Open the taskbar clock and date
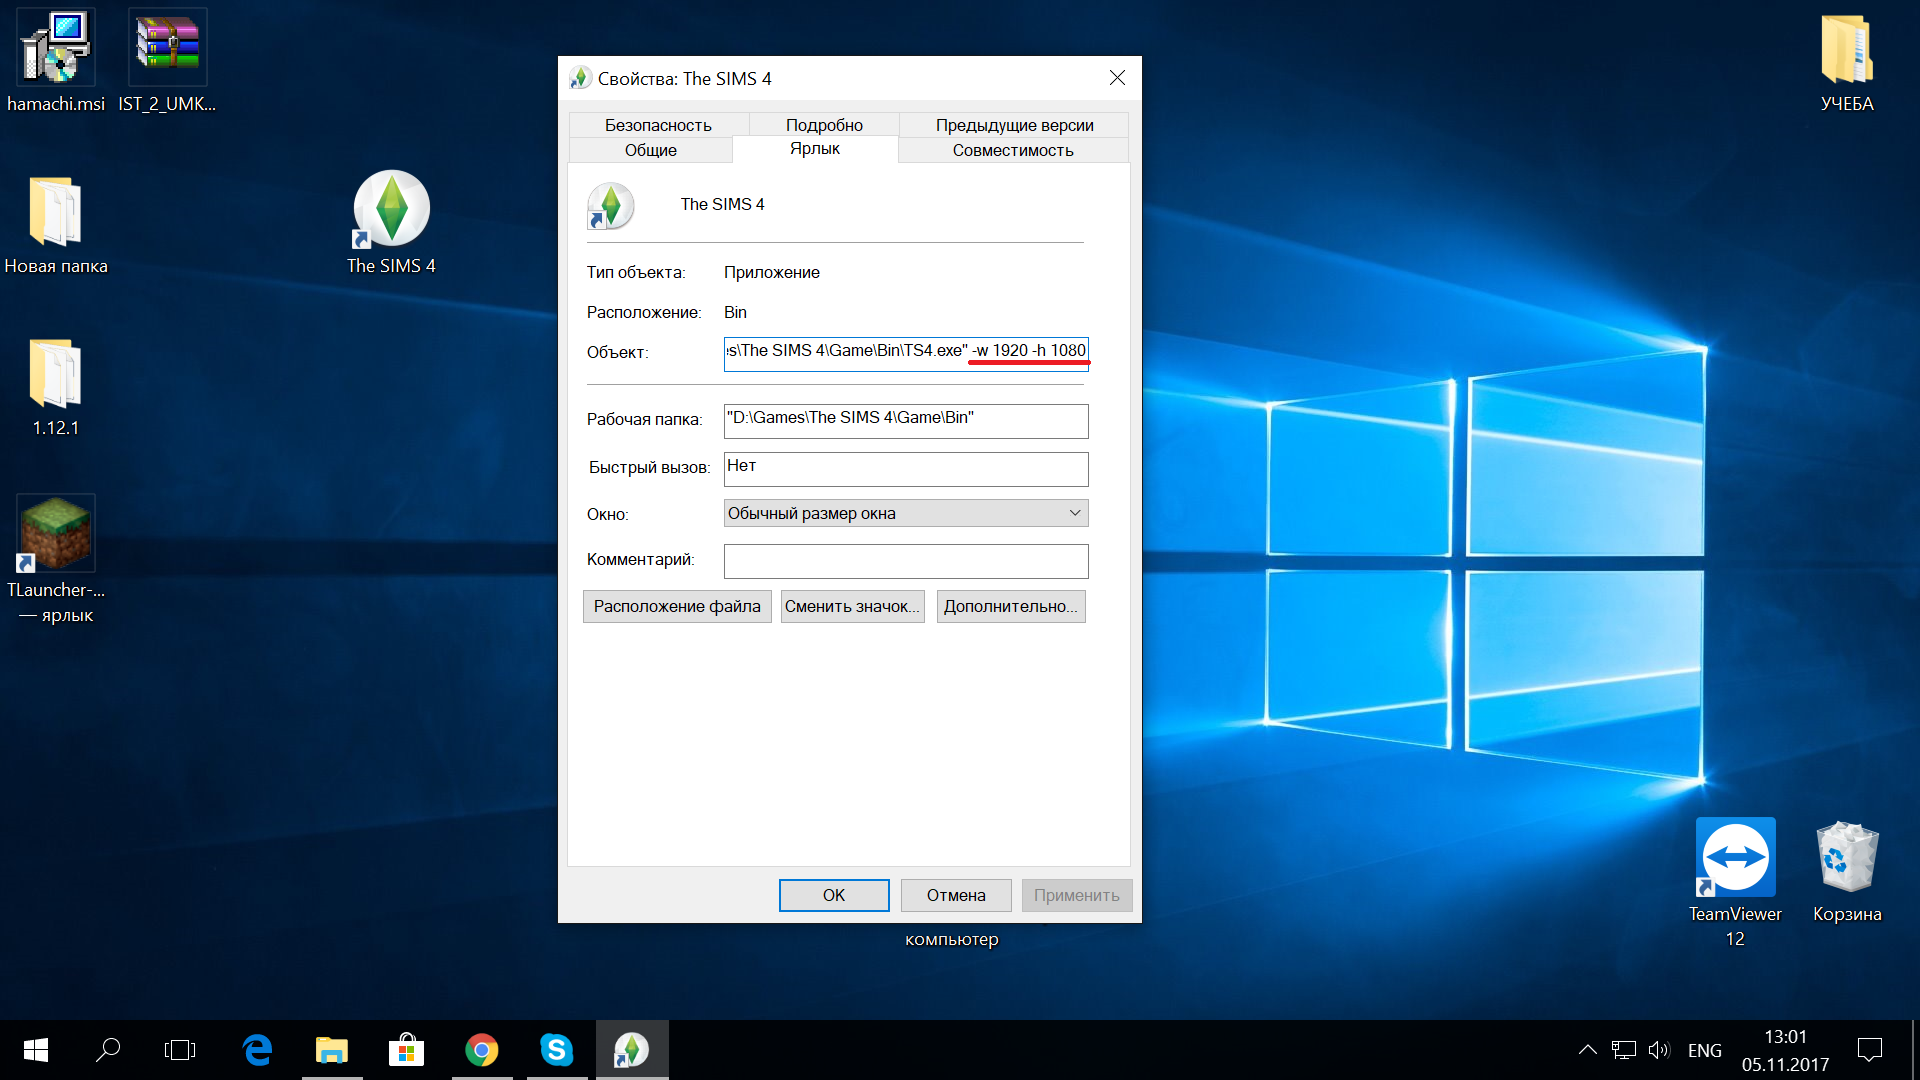 tap(1785, 1050)
